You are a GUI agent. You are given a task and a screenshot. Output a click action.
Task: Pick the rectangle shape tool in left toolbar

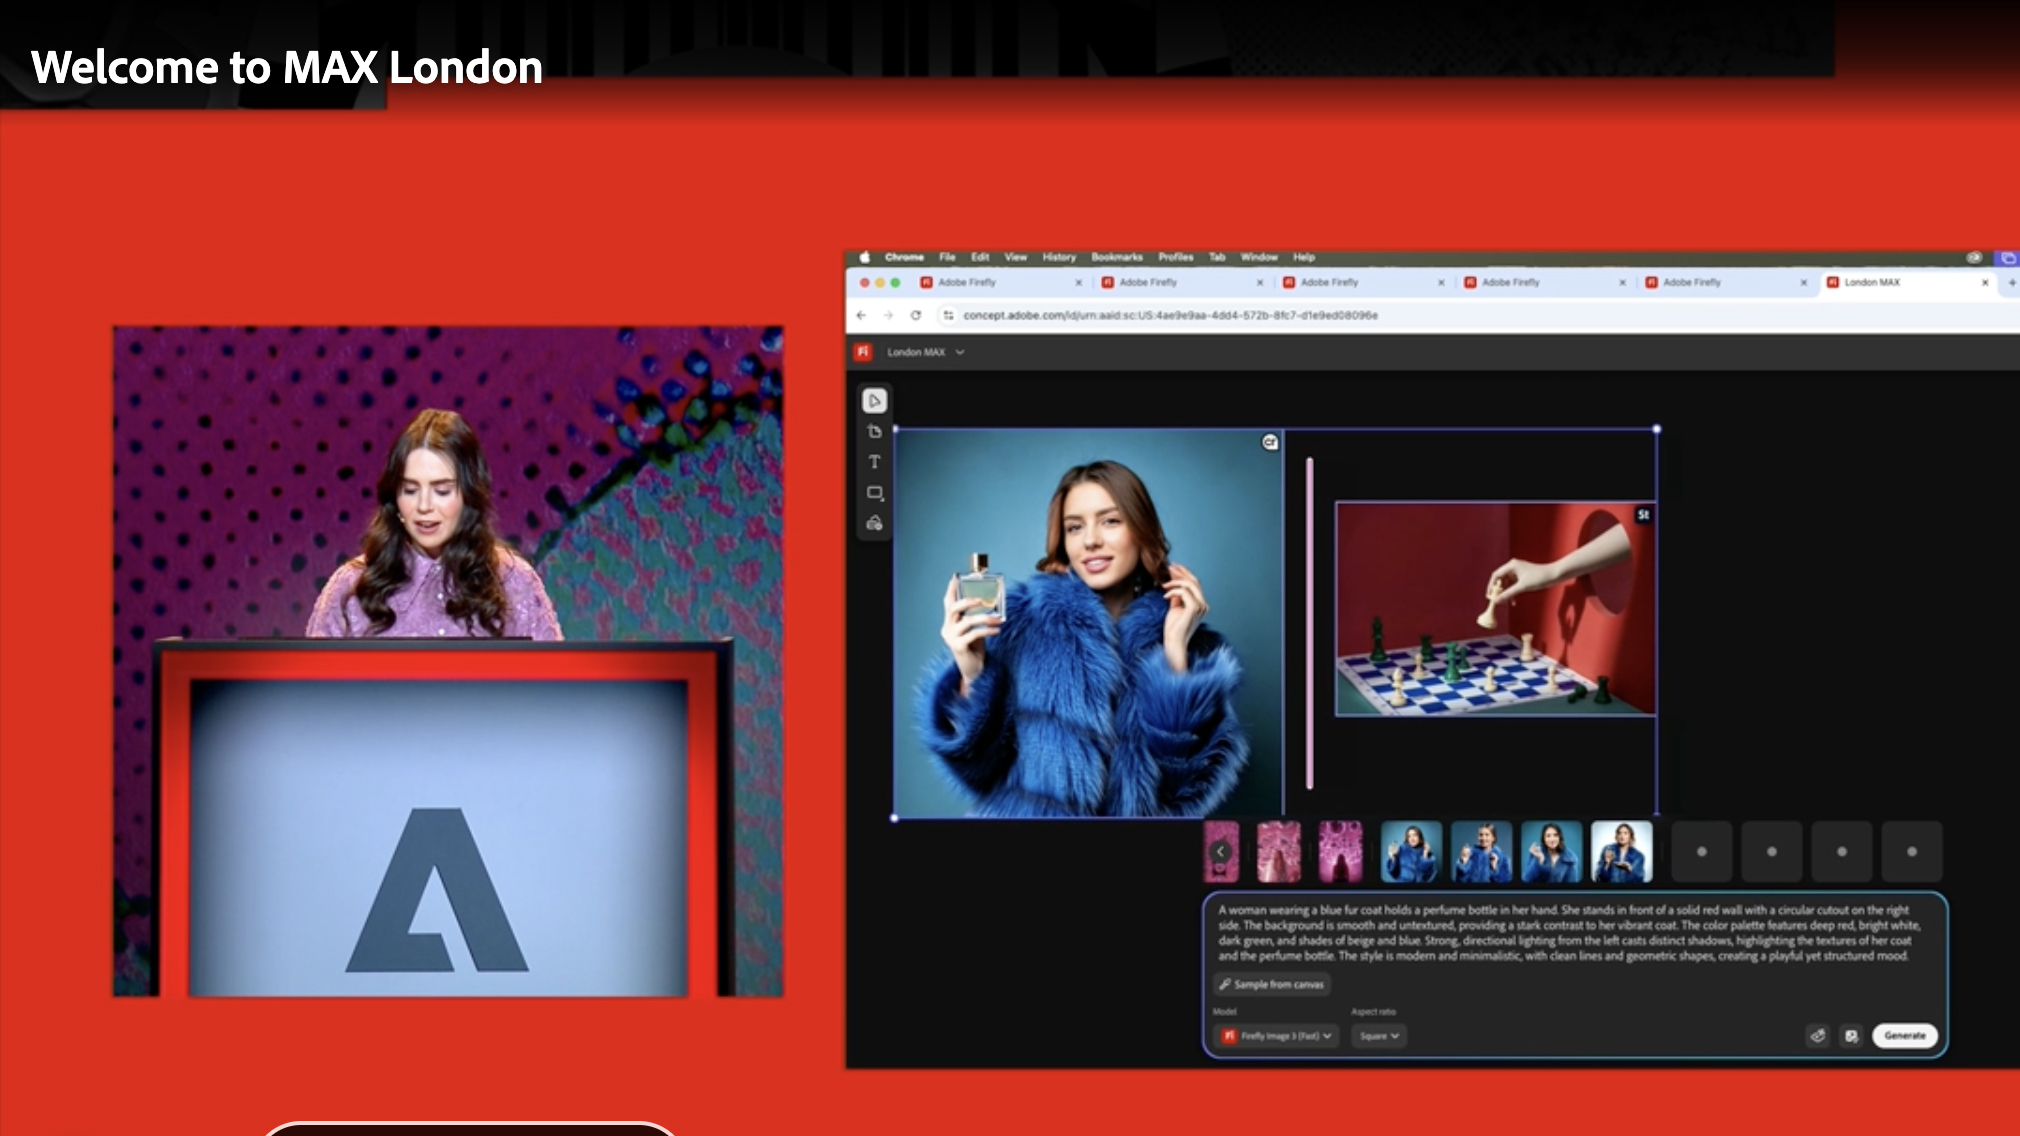(x=874, y=493)
